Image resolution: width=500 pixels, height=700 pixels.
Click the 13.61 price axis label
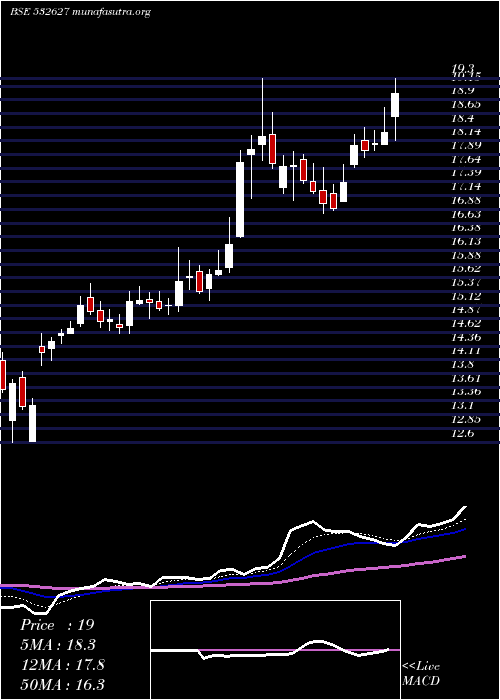click(x=466, y=379)
